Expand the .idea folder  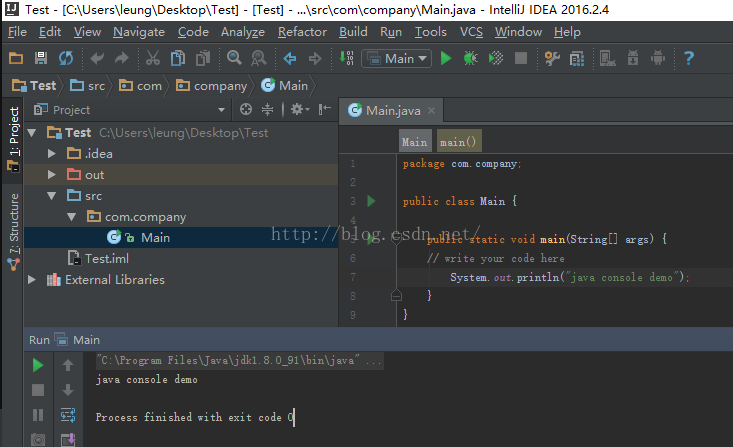51,153
